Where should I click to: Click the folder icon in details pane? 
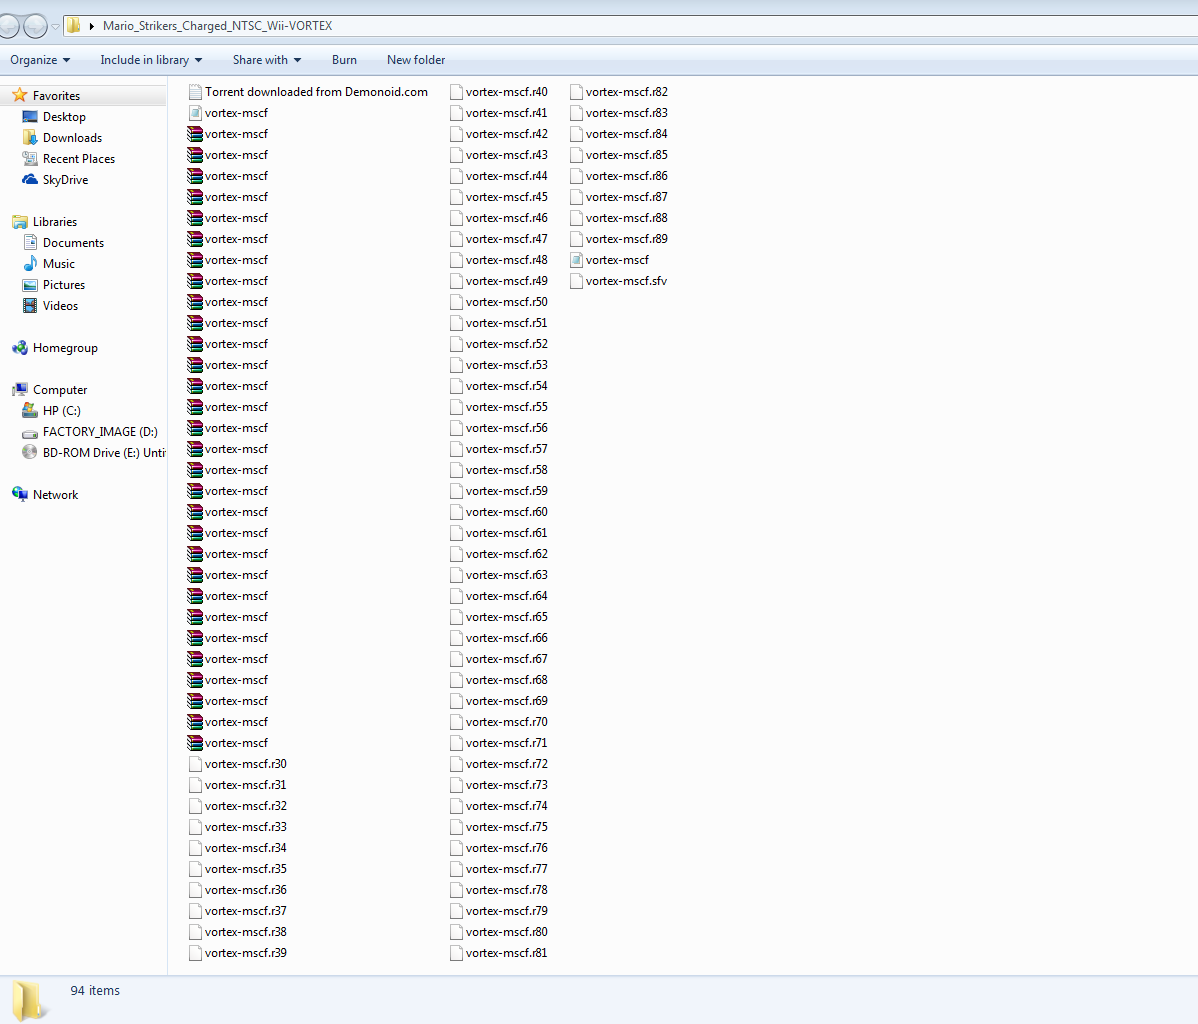click(x=29, y=1000)
